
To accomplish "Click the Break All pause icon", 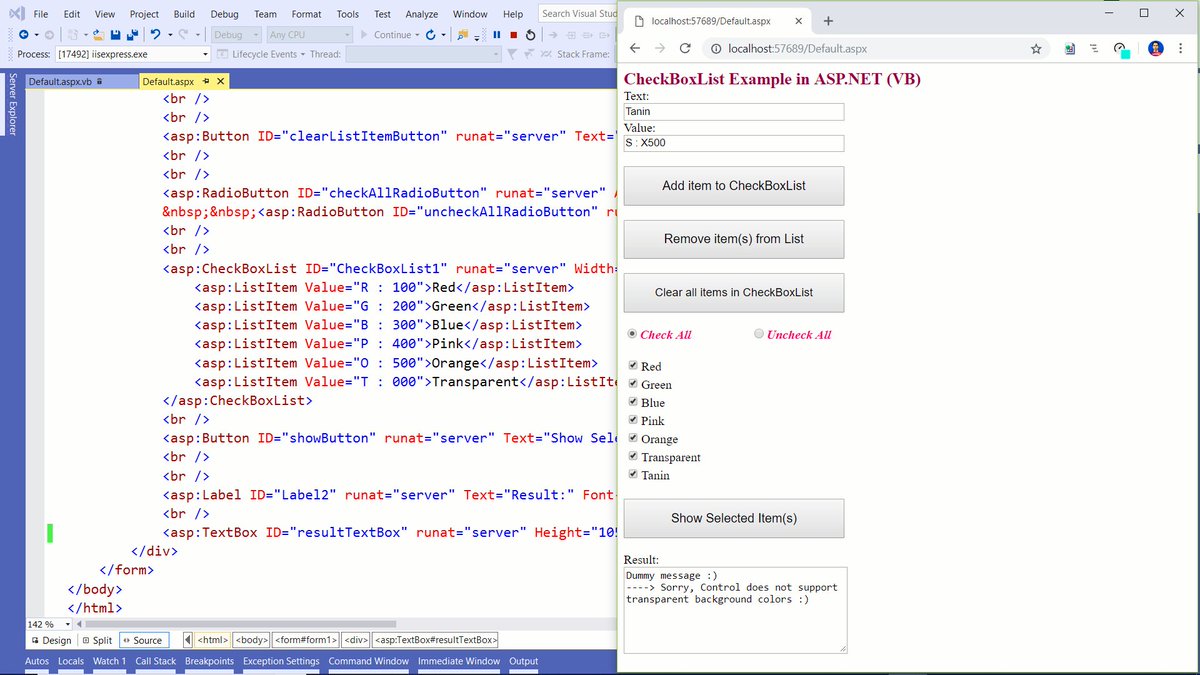I will click(497, 34).
